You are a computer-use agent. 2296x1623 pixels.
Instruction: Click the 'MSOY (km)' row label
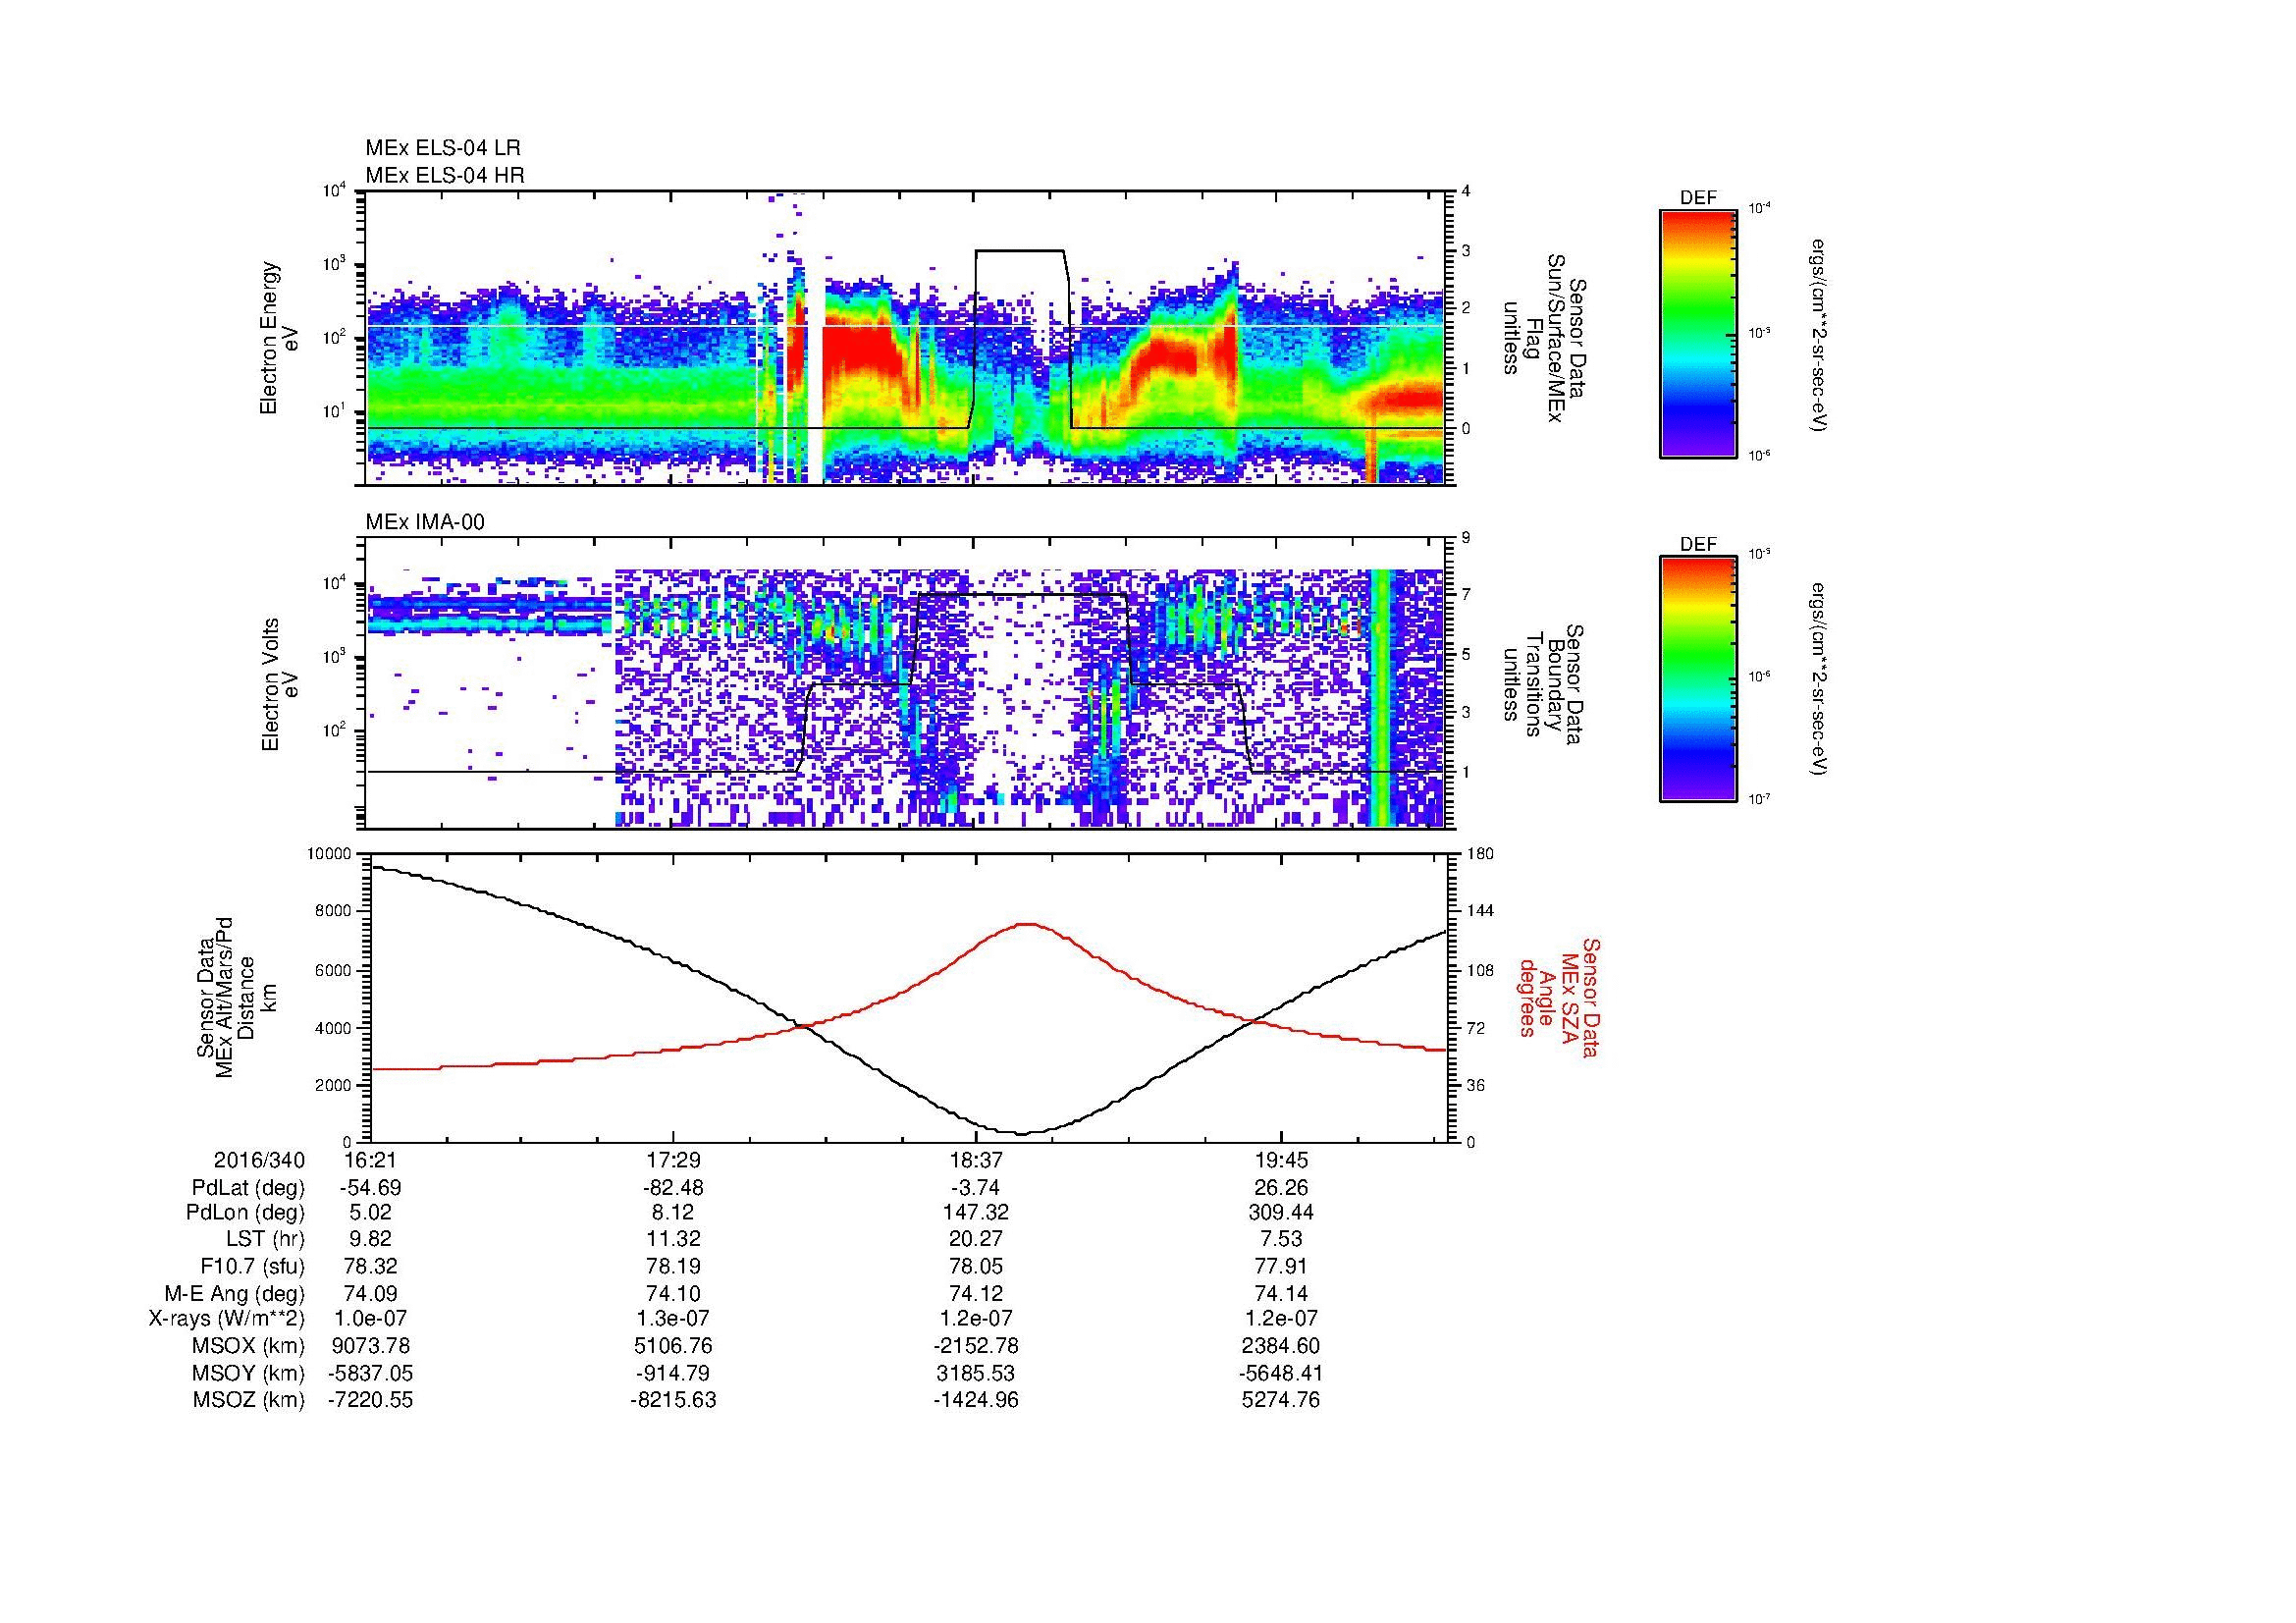pos(249,1373)
